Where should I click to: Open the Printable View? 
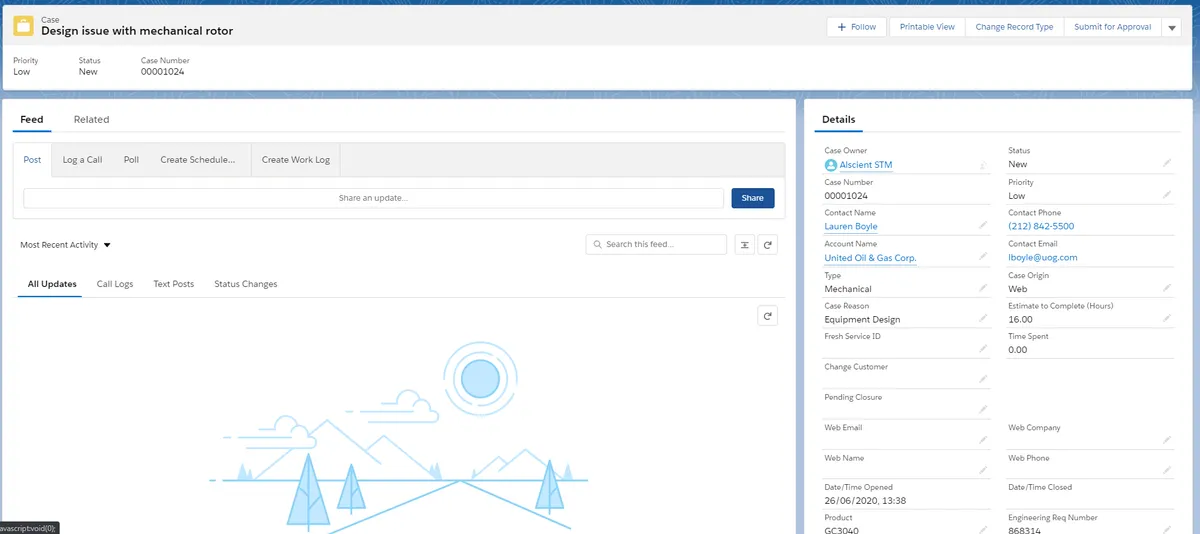pos(927,27)
